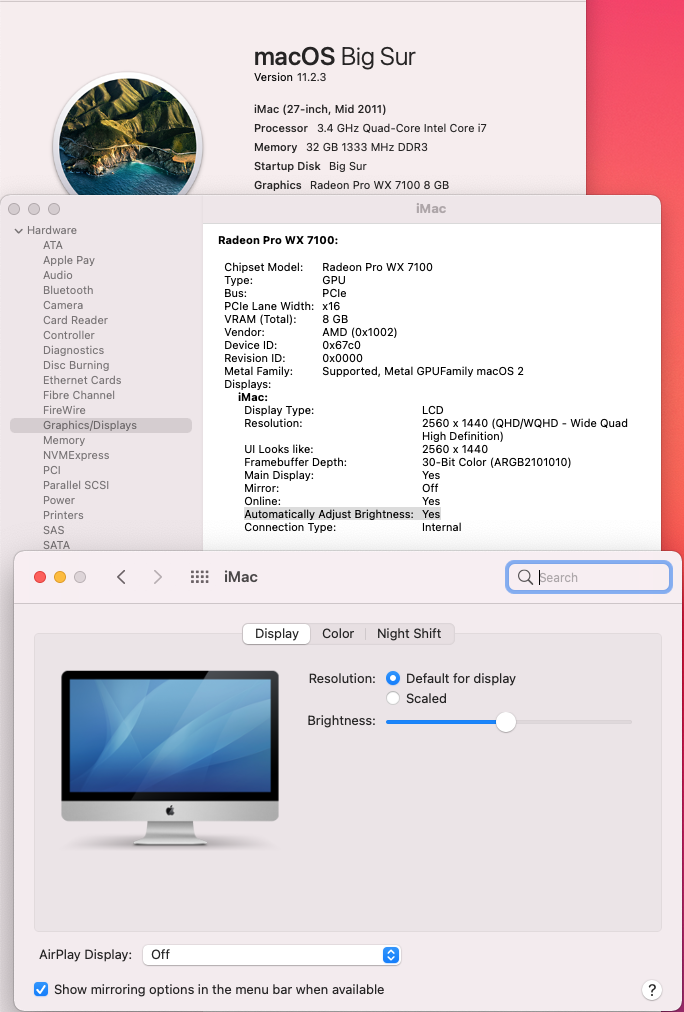Viewport: 684px width, 1012px height.
Task: Select Ethernet Cards in hardware list
Action: pyautogui.click(x=82, y=380)
